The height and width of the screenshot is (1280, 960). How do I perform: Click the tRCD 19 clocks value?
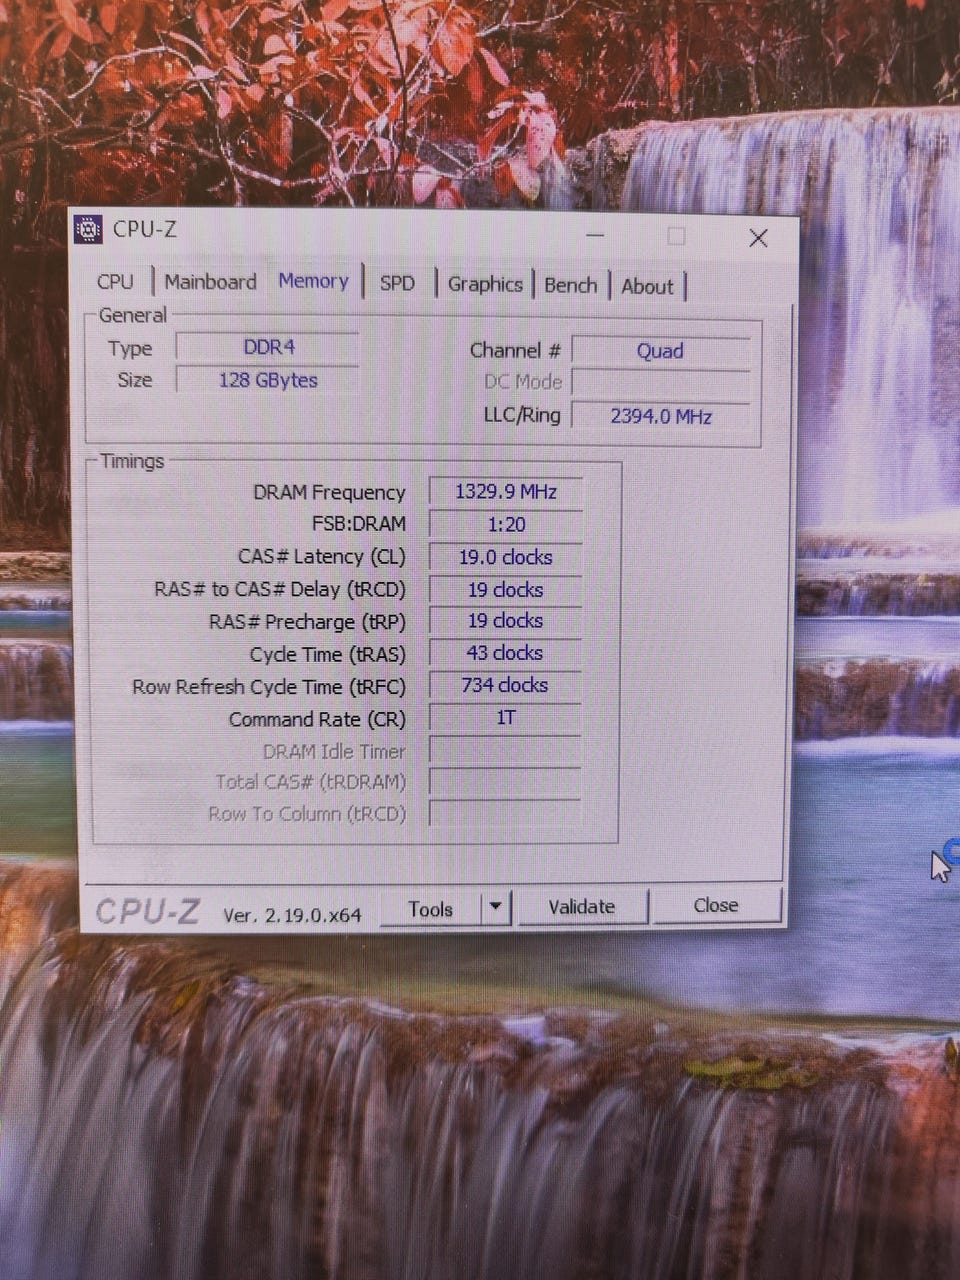[x=505, y=590]
